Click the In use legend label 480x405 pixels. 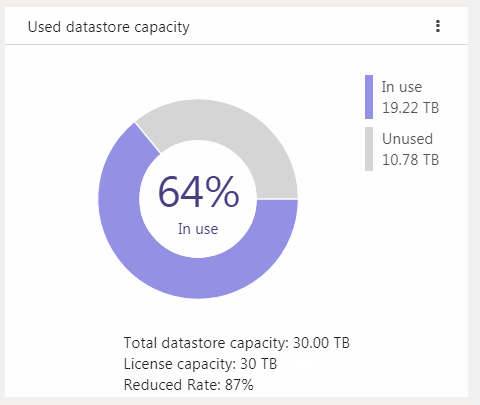pyautogui.click(x=402, y=87)
